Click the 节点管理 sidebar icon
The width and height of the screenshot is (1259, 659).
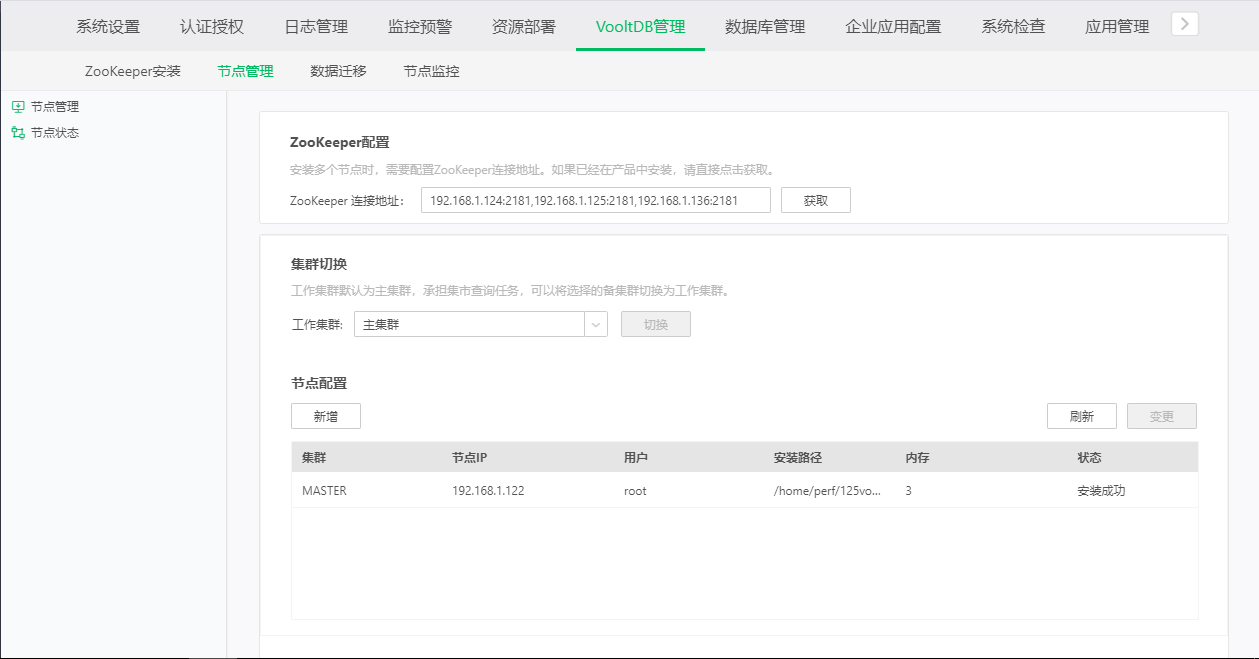18,106
